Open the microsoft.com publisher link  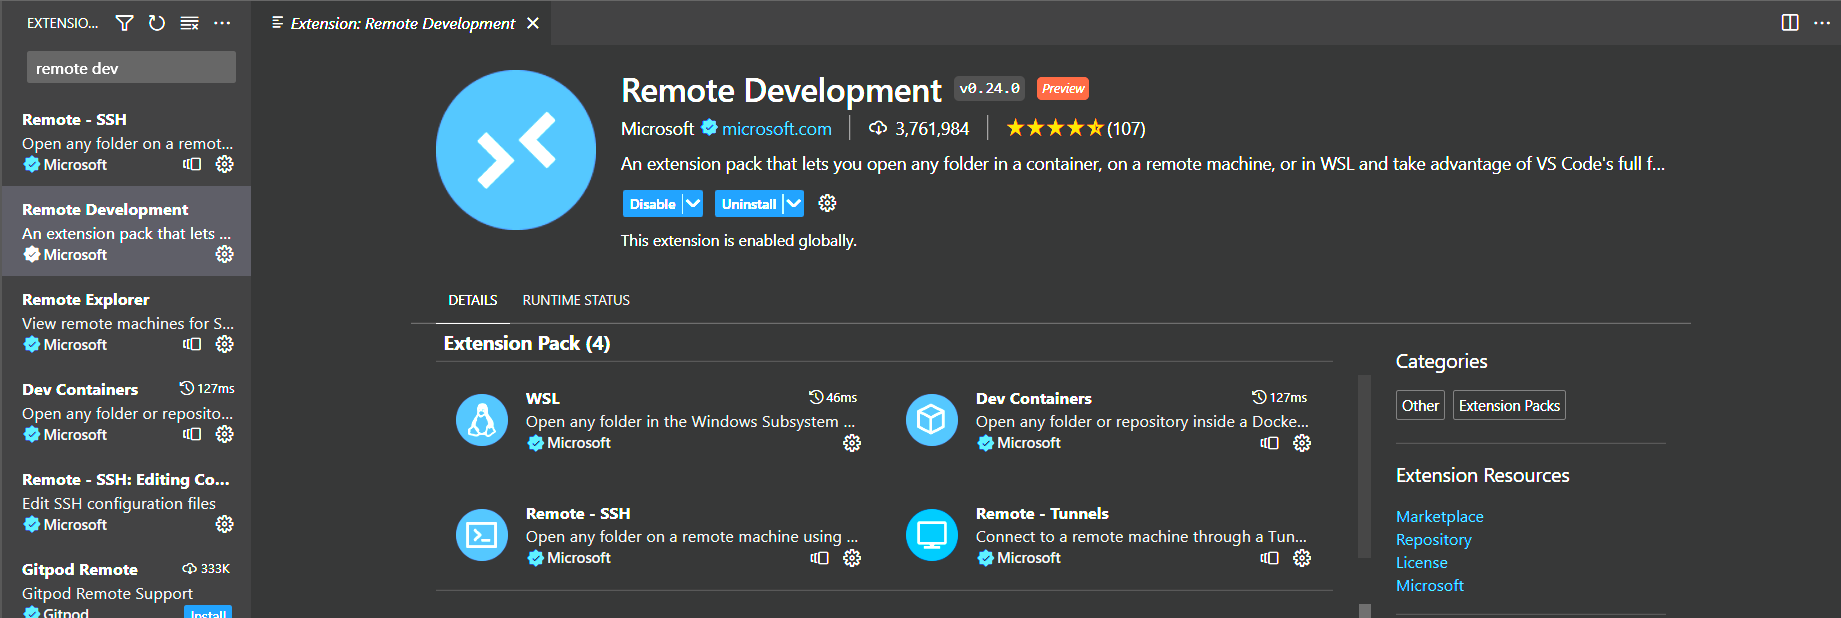[777, 128]
